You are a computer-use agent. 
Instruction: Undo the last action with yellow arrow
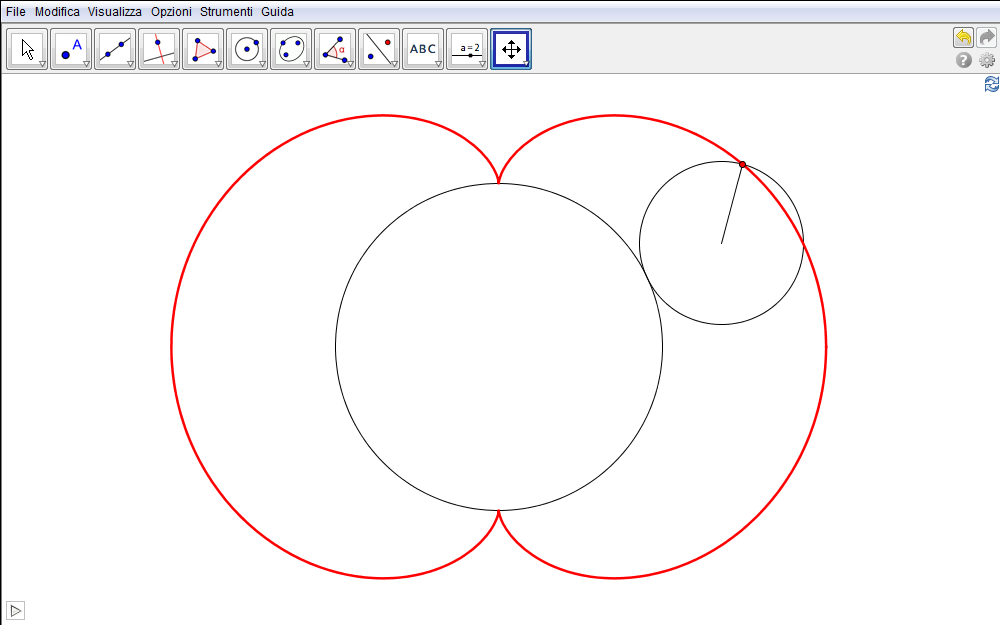pyautogui.click(x=963, y=38)
